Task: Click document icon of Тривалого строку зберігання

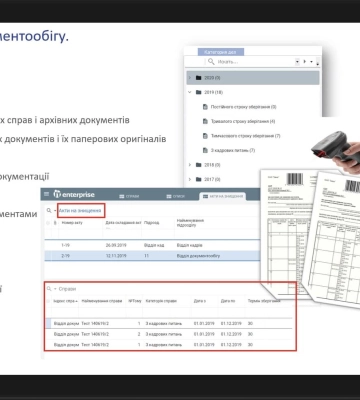Action: 205,121
